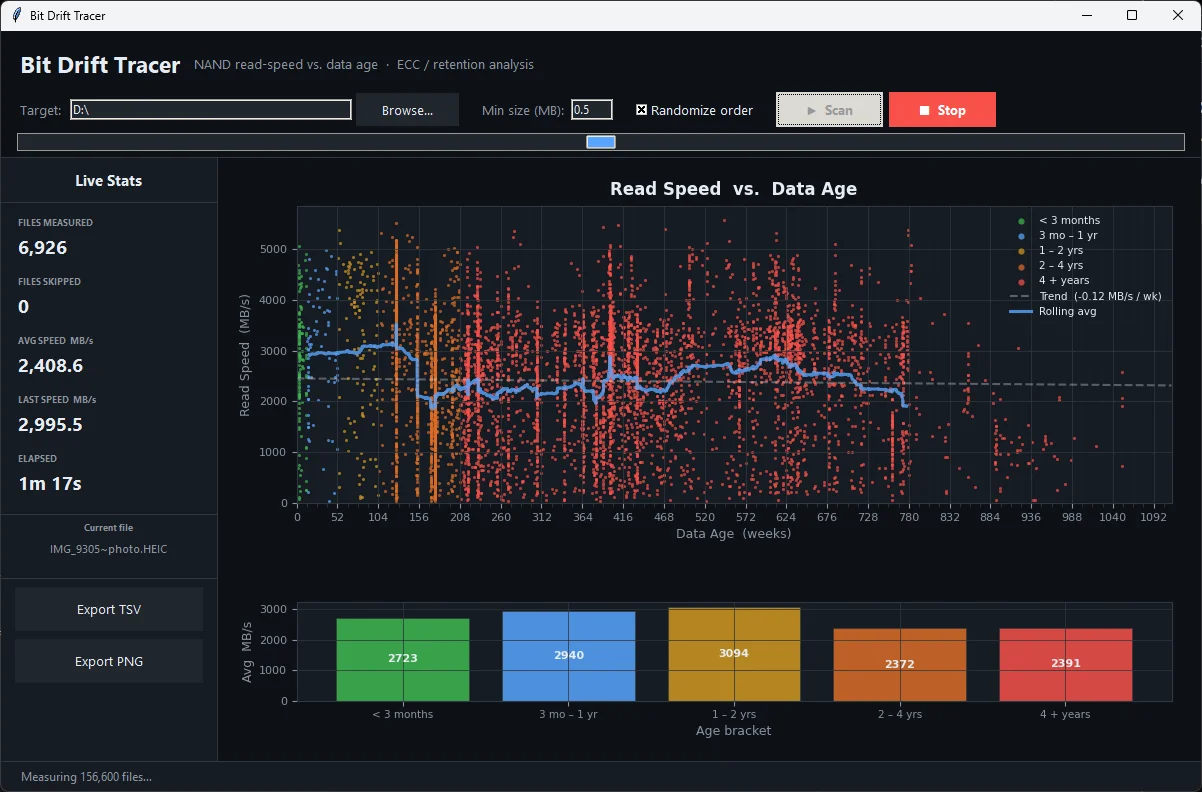1202x792 pixels.
Task: Click the Avg Speed value 2,408.6
Action: (51, 366)
